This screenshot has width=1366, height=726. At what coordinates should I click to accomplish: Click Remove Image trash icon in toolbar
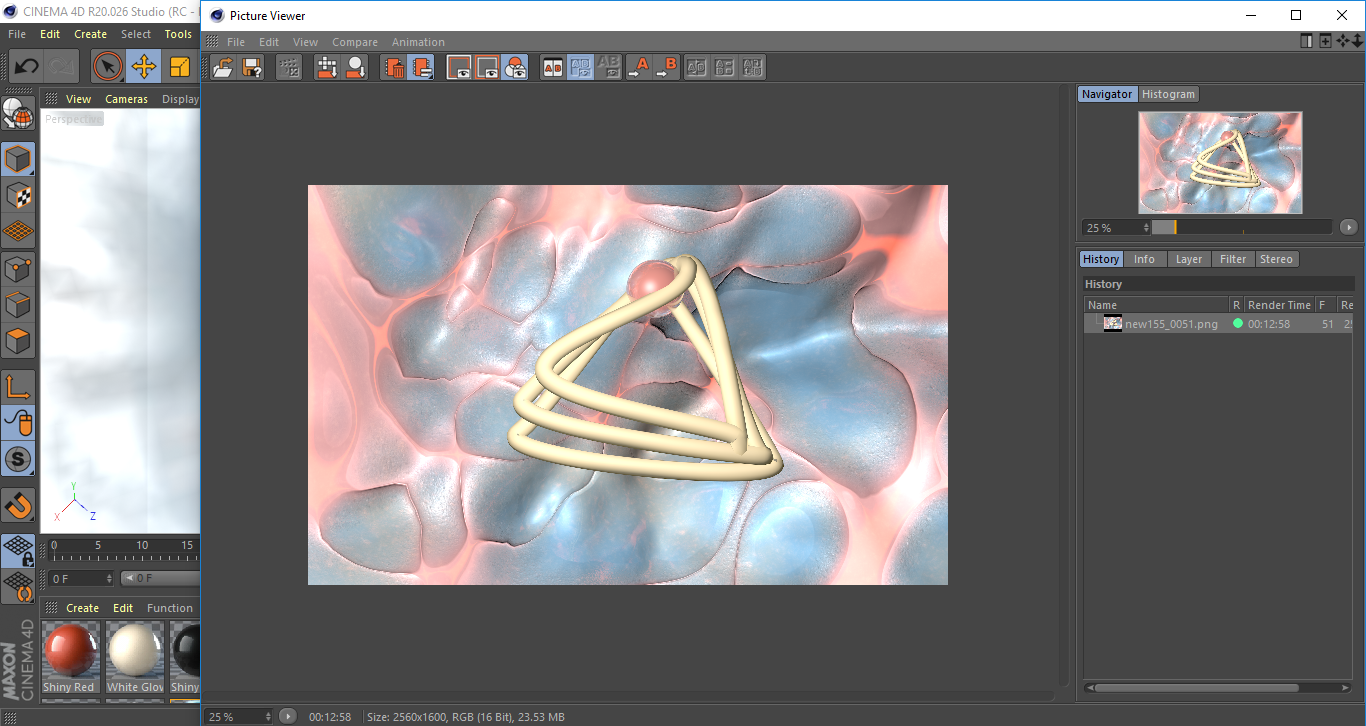point(394,67)
